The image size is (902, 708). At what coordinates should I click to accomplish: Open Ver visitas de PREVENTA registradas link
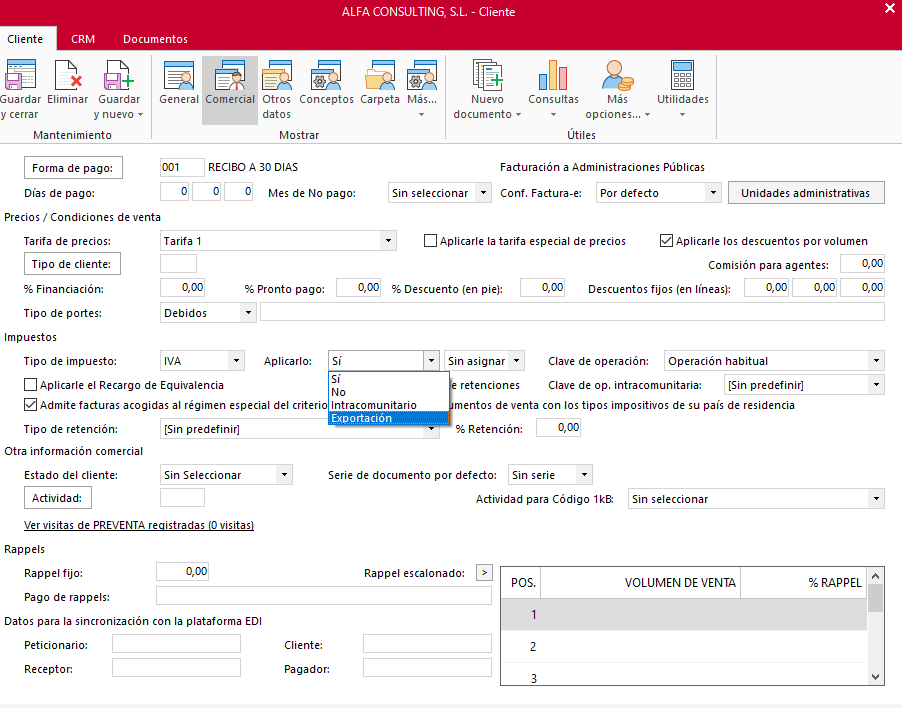[x=139, y=525]
